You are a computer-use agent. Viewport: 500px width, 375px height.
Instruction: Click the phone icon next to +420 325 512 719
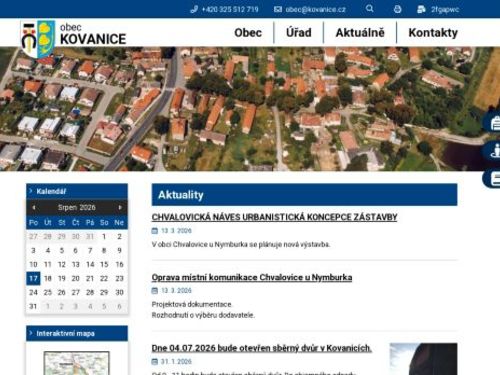(x=194, y=9)
